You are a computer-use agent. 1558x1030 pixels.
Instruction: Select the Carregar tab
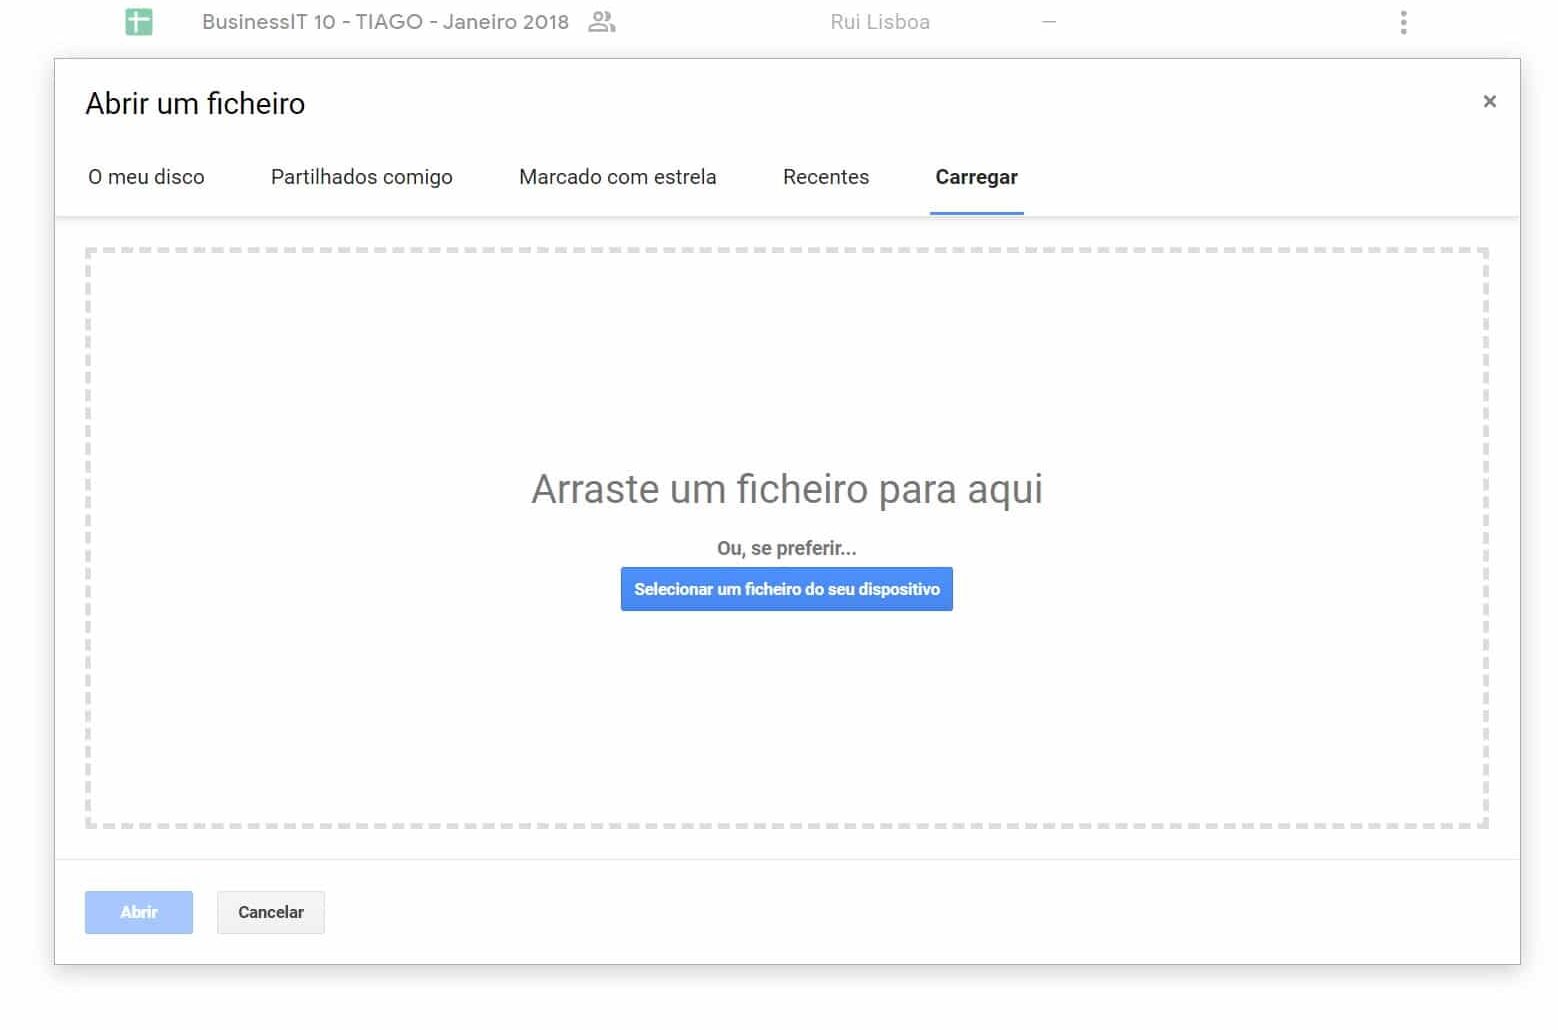coord(977,177)
